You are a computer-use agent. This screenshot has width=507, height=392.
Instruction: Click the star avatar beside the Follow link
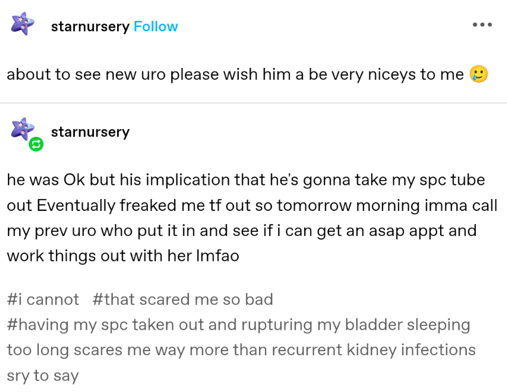22,24
